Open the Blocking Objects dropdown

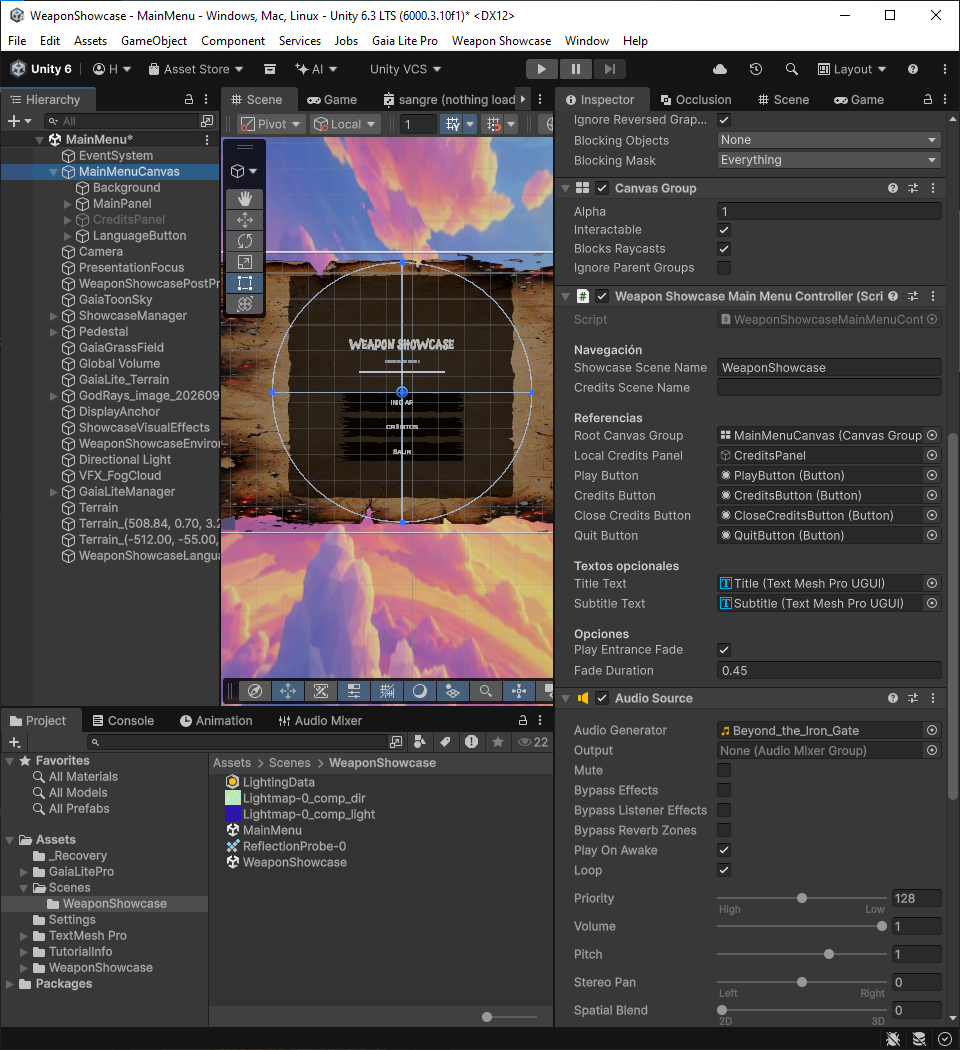[x=829, y=140]
